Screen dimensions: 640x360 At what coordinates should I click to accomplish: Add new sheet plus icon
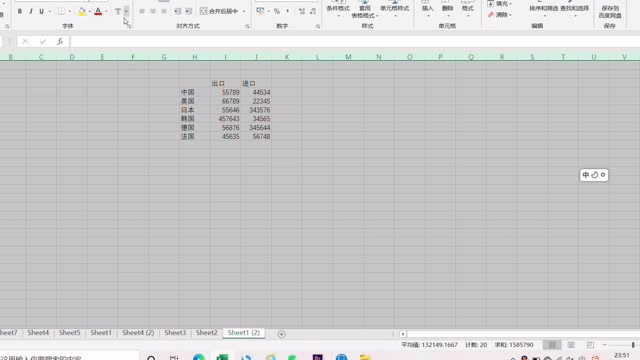pos(281,334)
